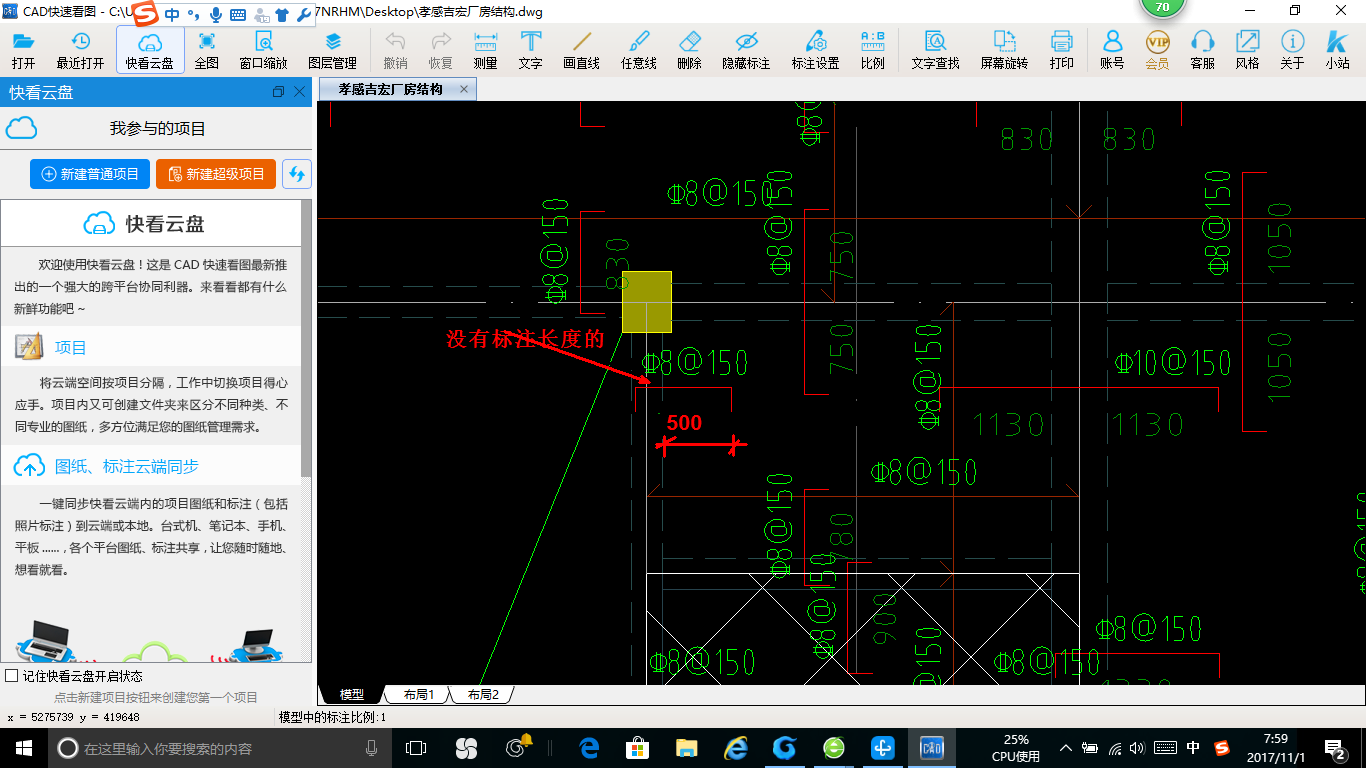The image size is (1366, 768).
Task: Tick 记住快看云盘开启状态 checkbox
Action: coord(12,676)
